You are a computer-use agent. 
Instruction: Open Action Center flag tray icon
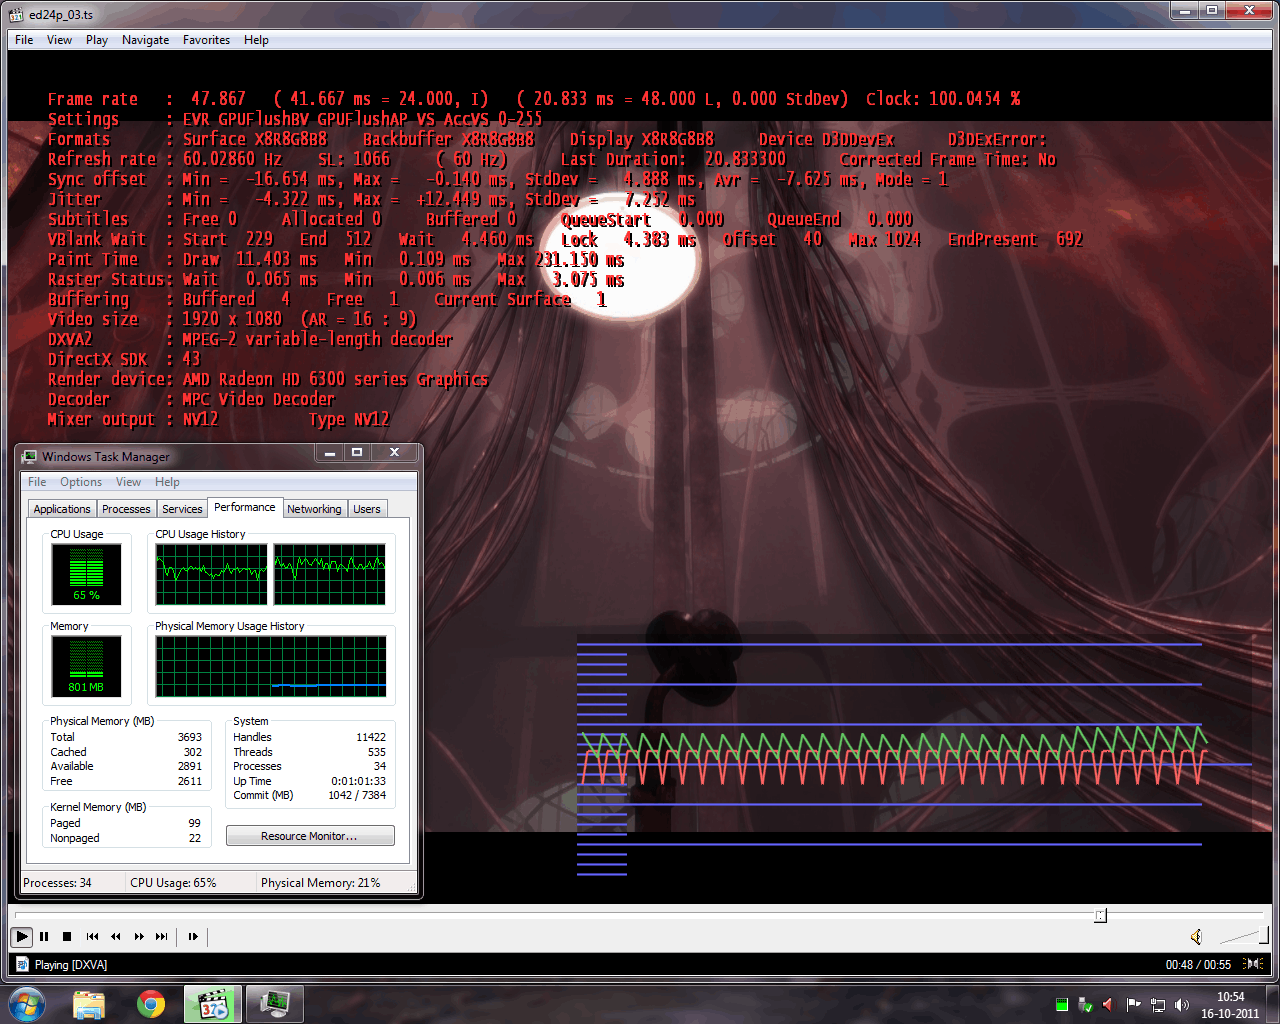(x=1133, y=1004)
